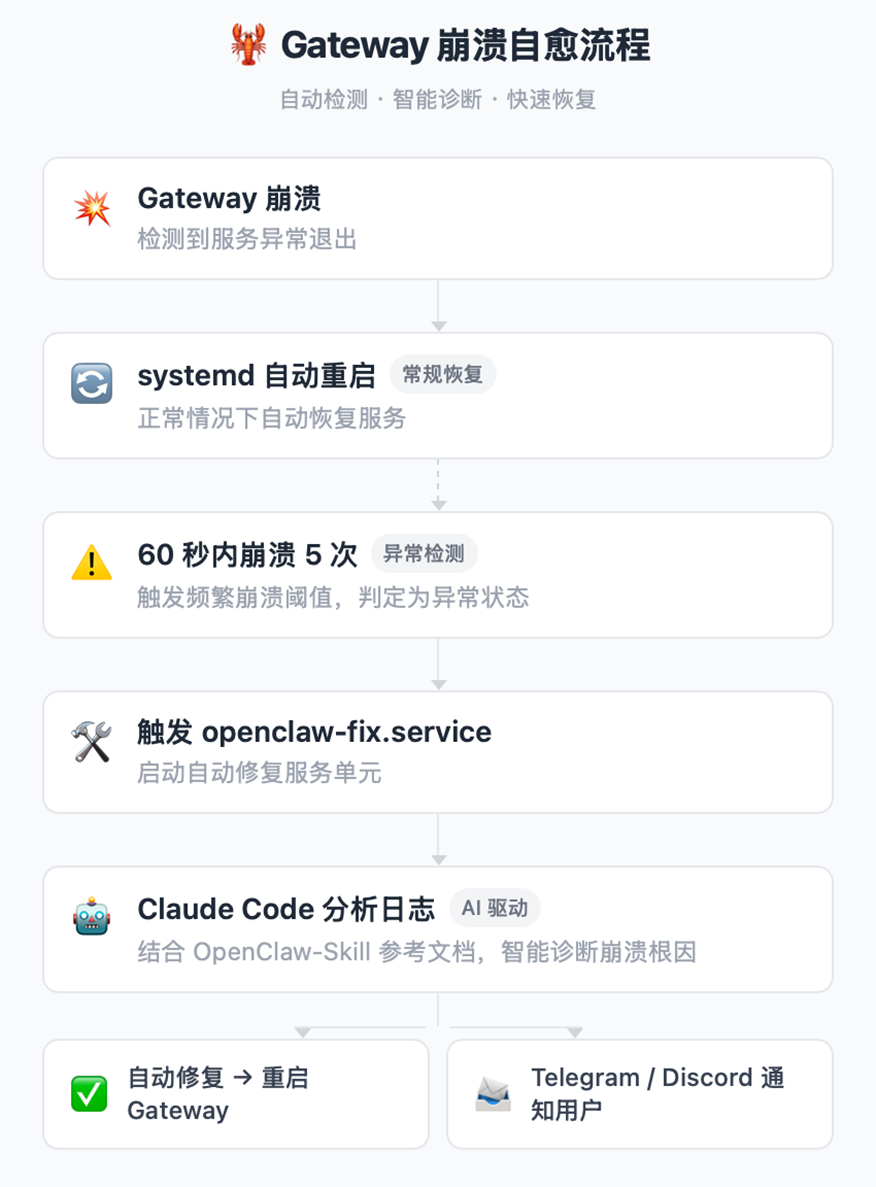Click the yellow warning triangle icon
This screenshot has height=1187, width=876.
(92, 563)
